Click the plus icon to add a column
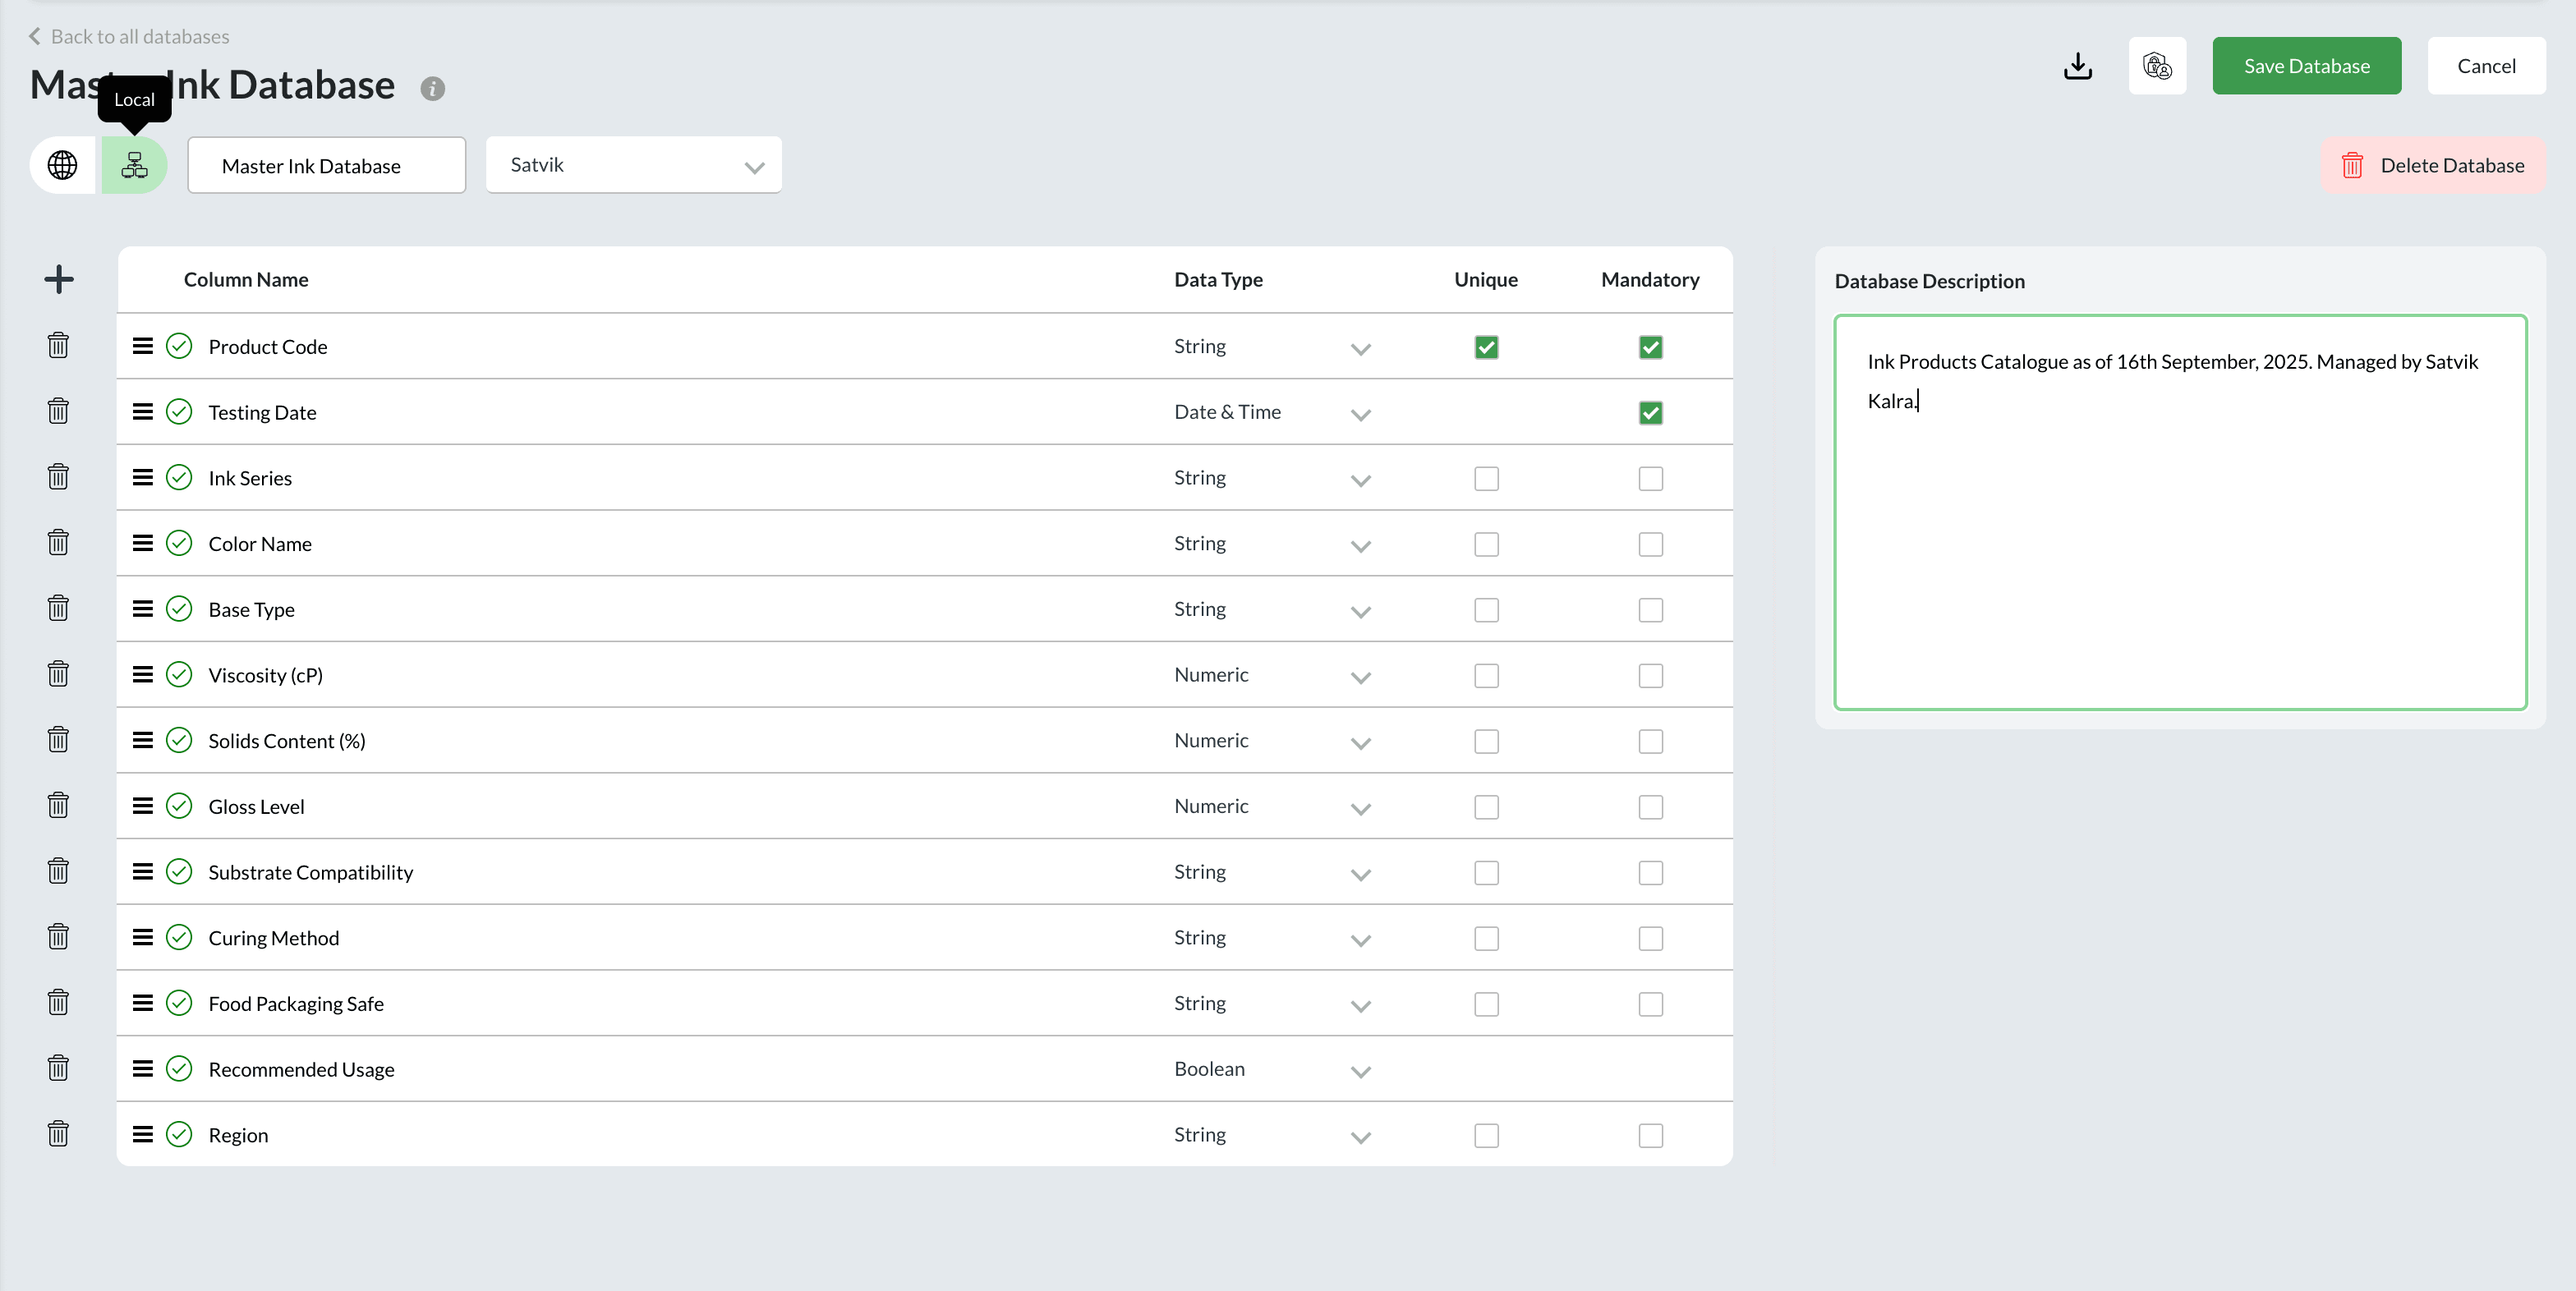Screen dimensions: 2576x1291 point(59,278)
